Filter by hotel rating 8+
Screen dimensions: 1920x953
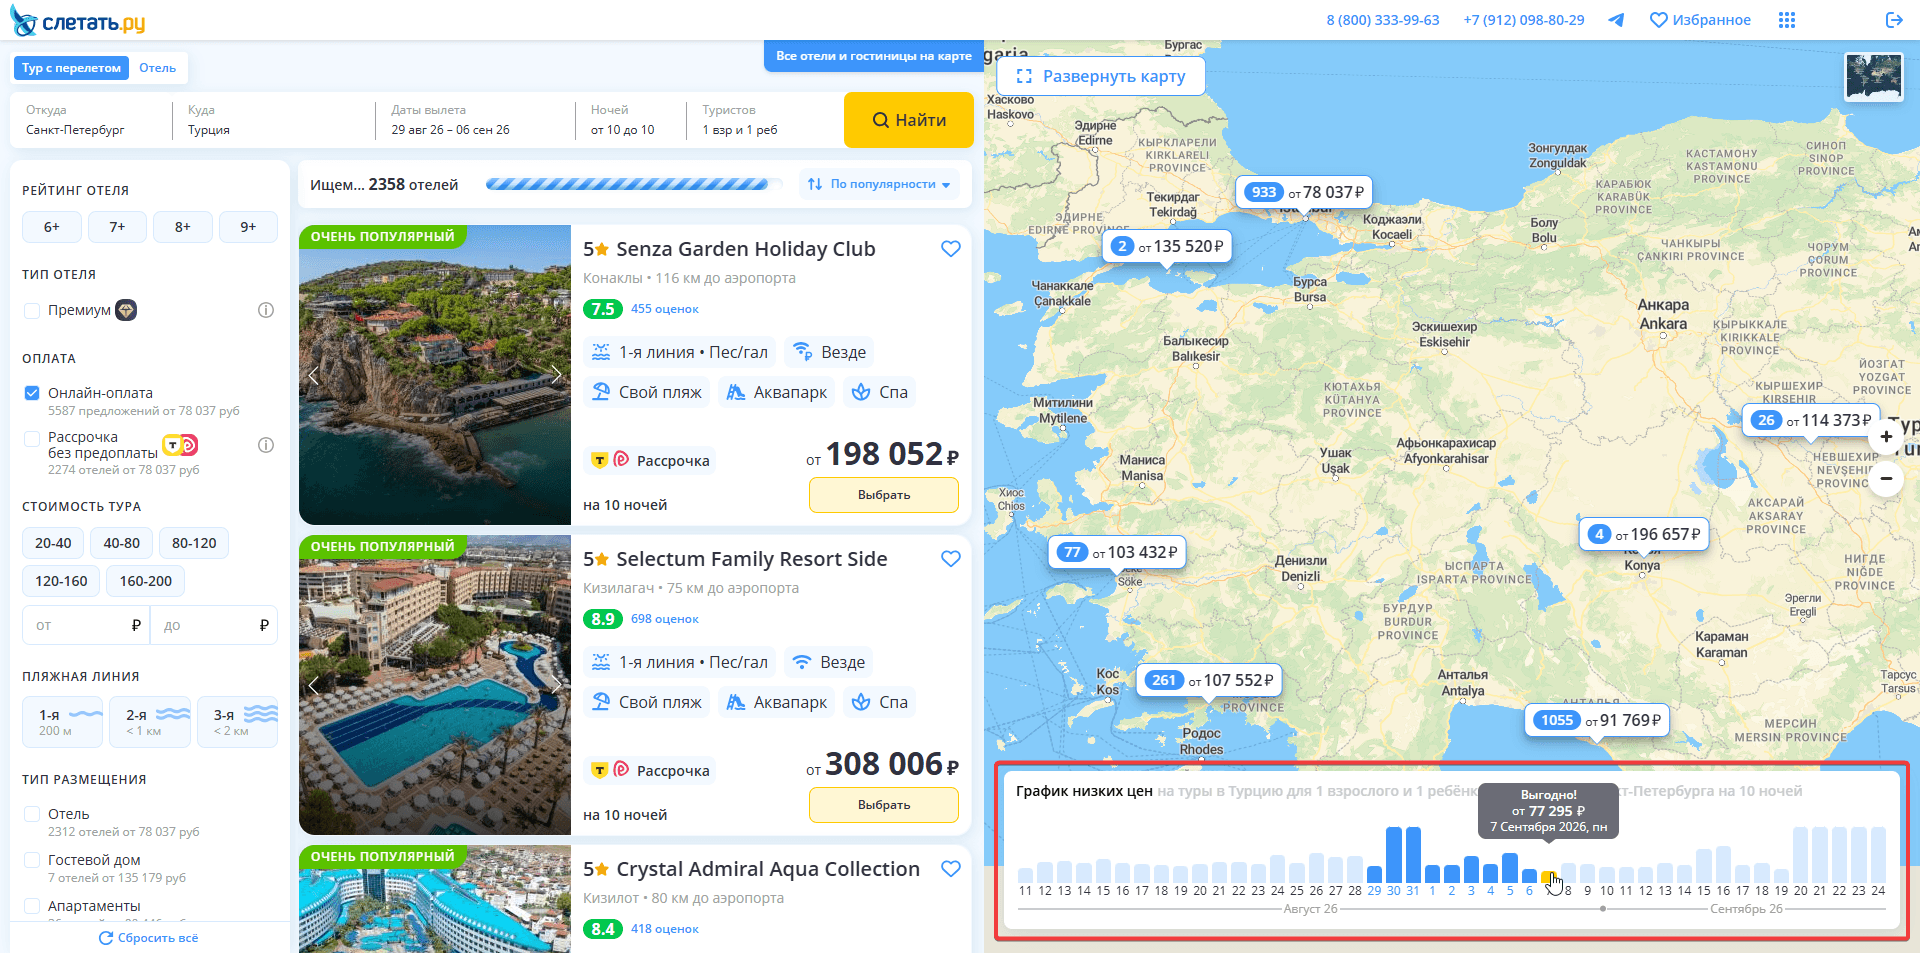183,227
